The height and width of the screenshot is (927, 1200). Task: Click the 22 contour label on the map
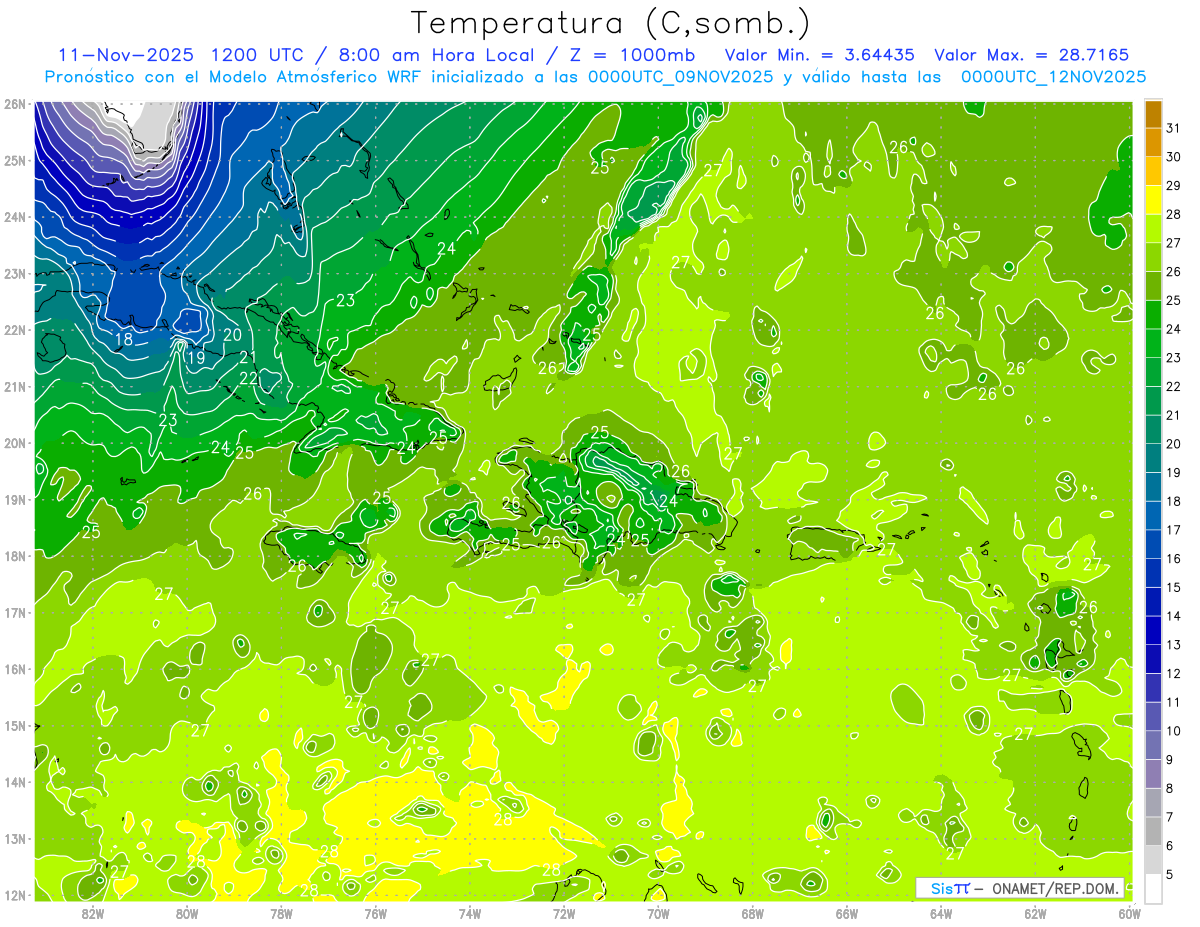[x=249, y=378]
